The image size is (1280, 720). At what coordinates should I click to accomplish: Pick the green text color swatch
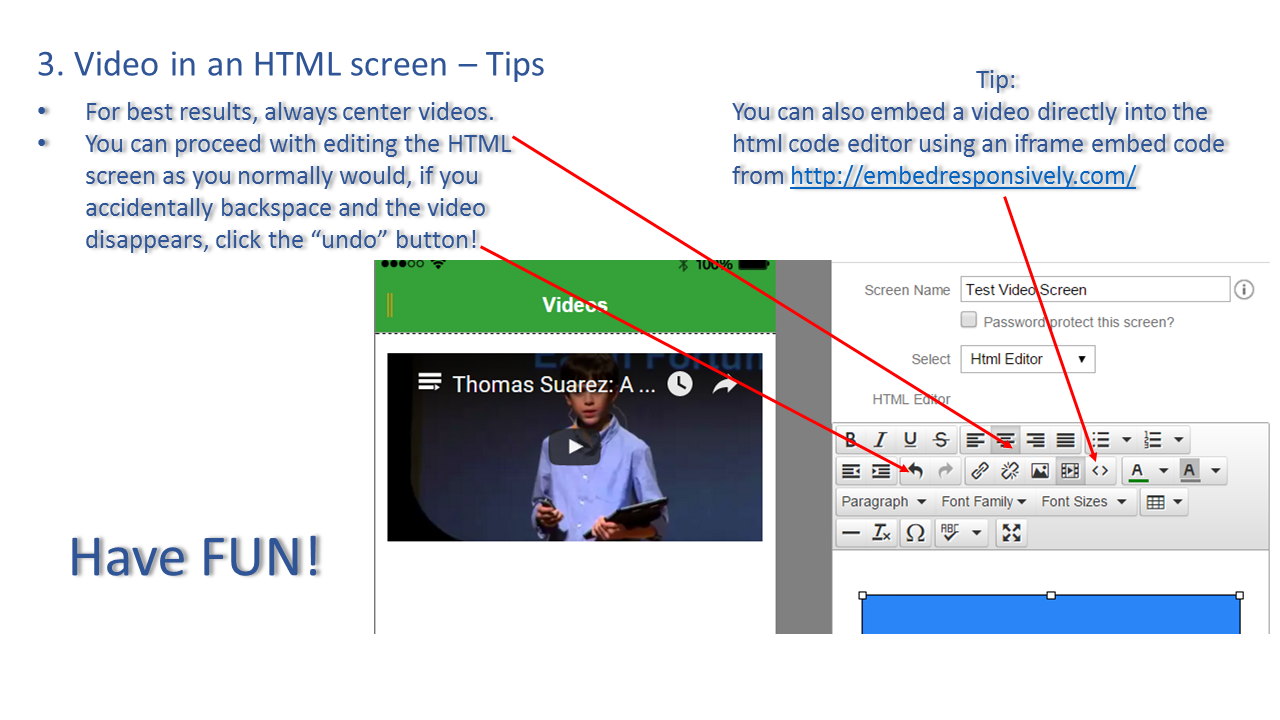pos(1137,471)
